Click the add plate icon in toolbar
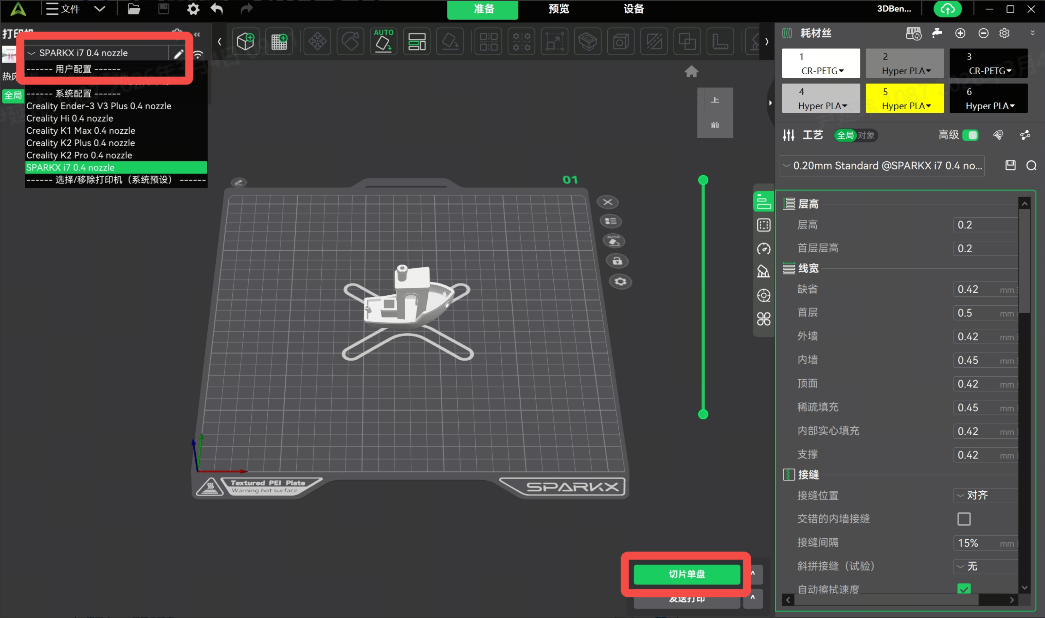The height and width of the screenshot is (618, 1045). 279,42
